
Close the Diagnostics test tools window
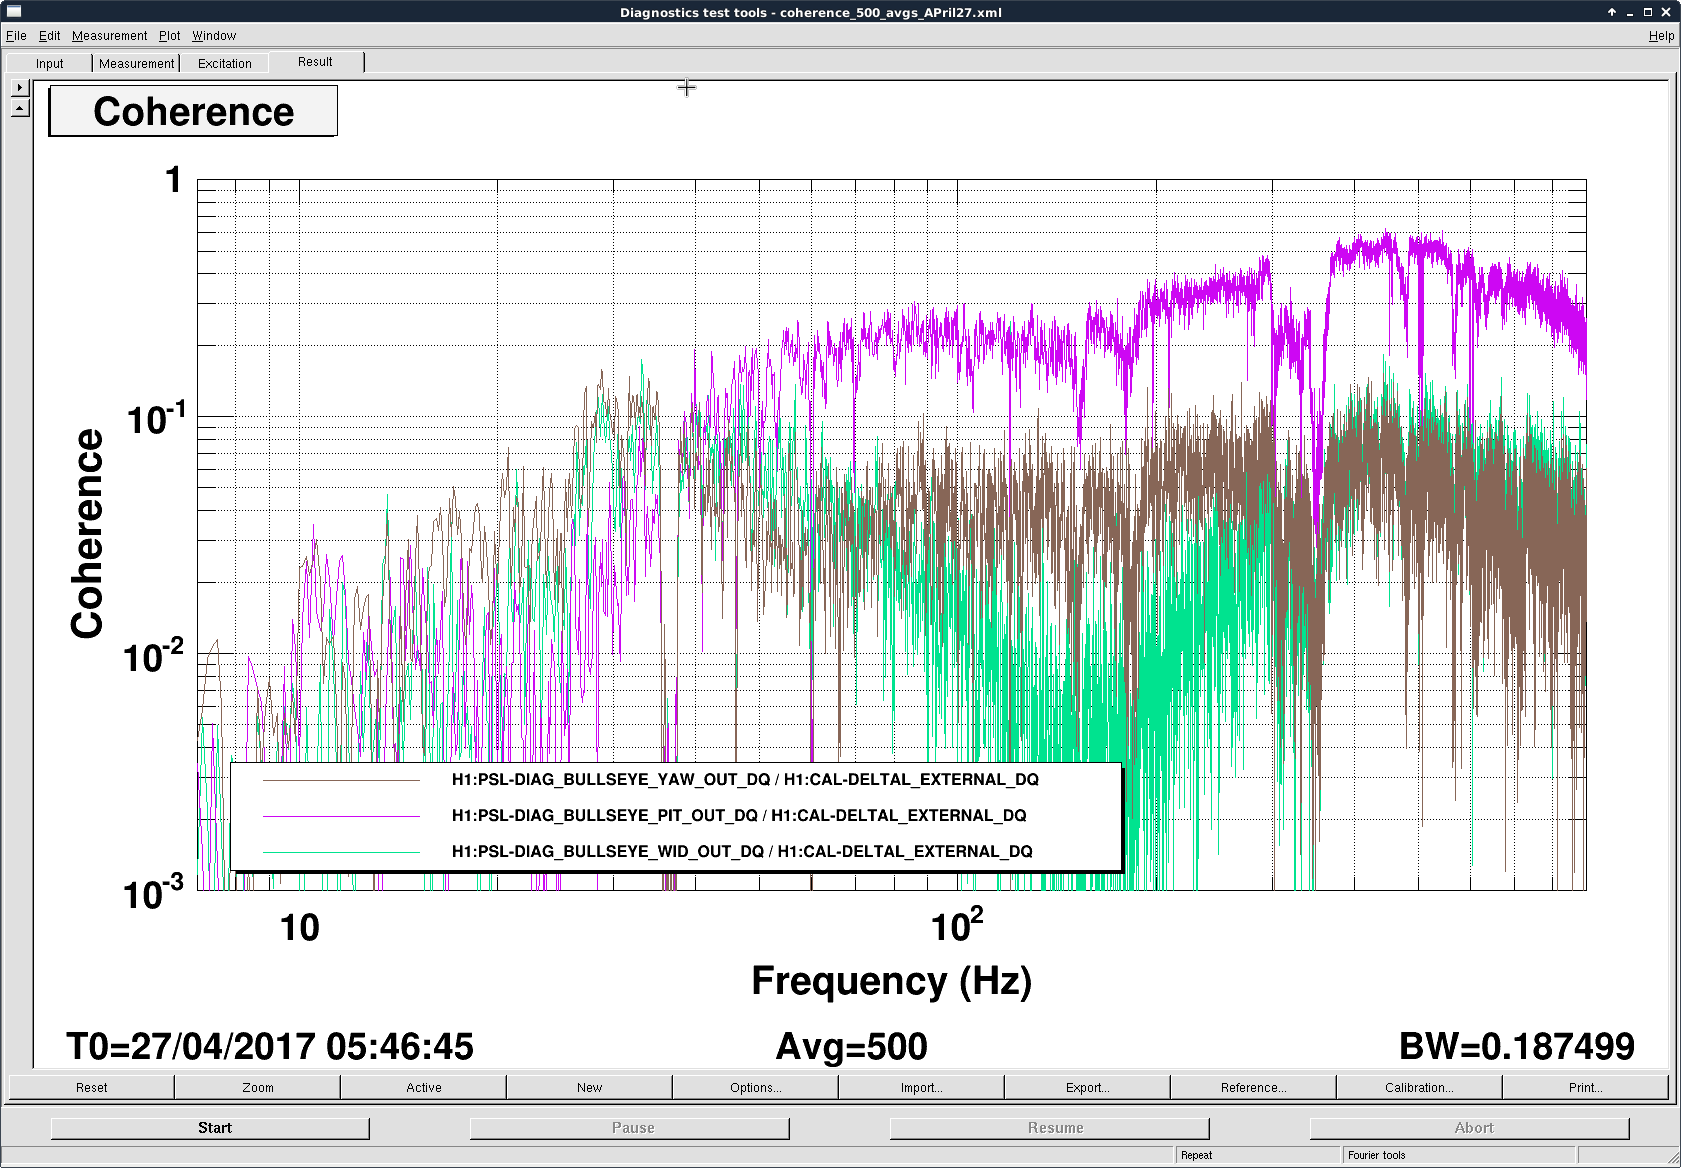tap(1666, 12)
